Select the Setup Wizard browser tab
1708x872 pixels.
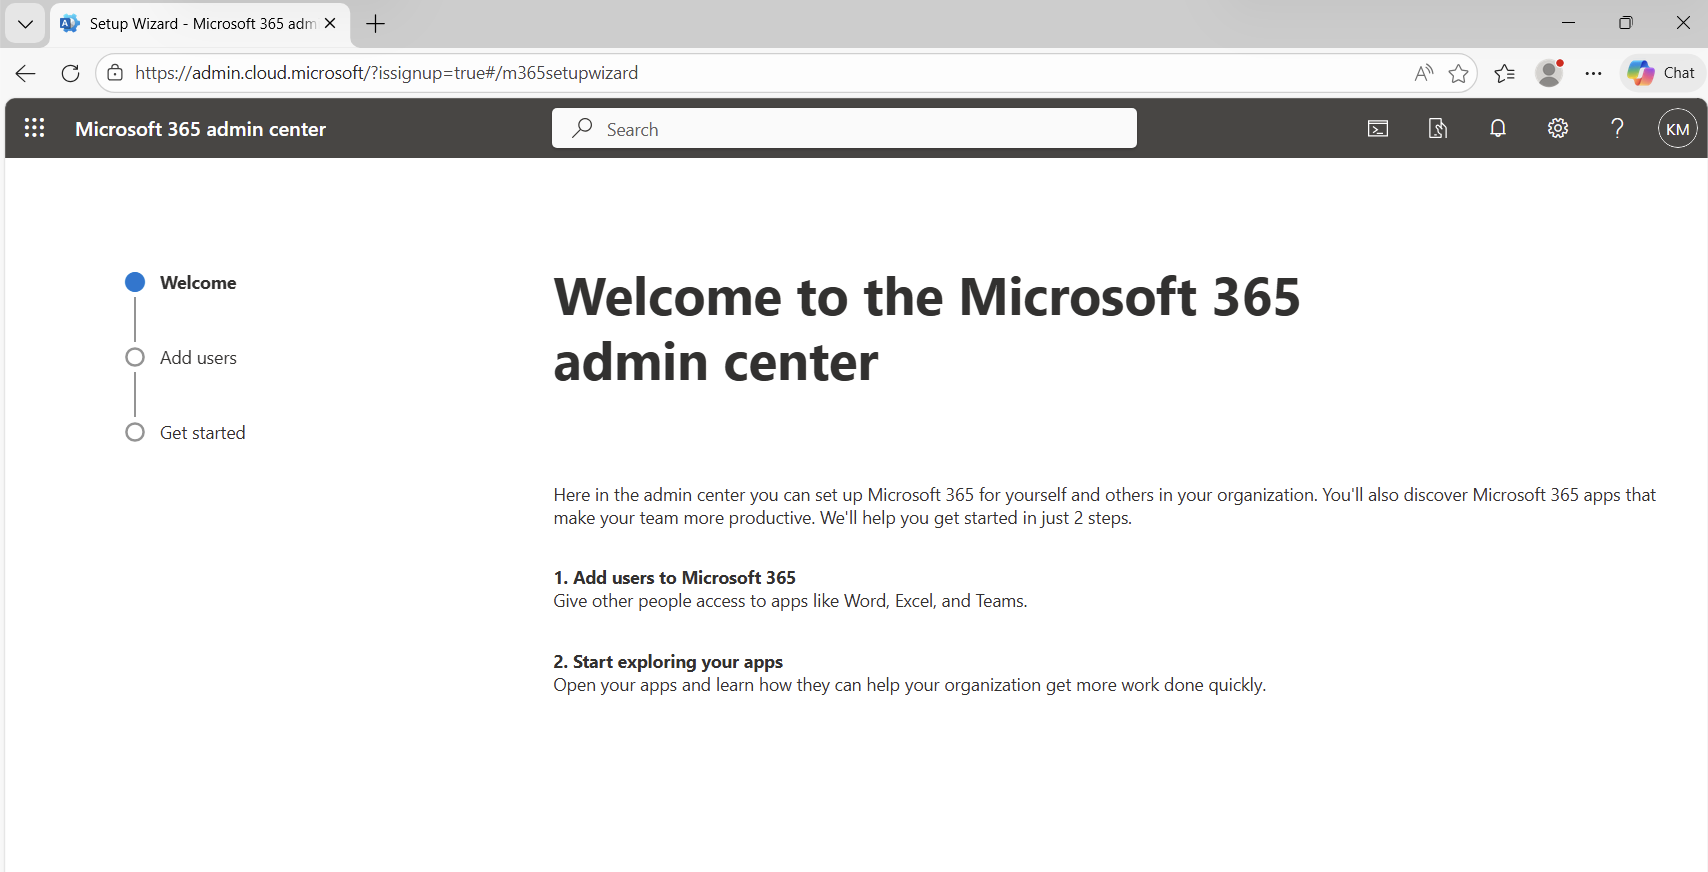coord(200,24)
